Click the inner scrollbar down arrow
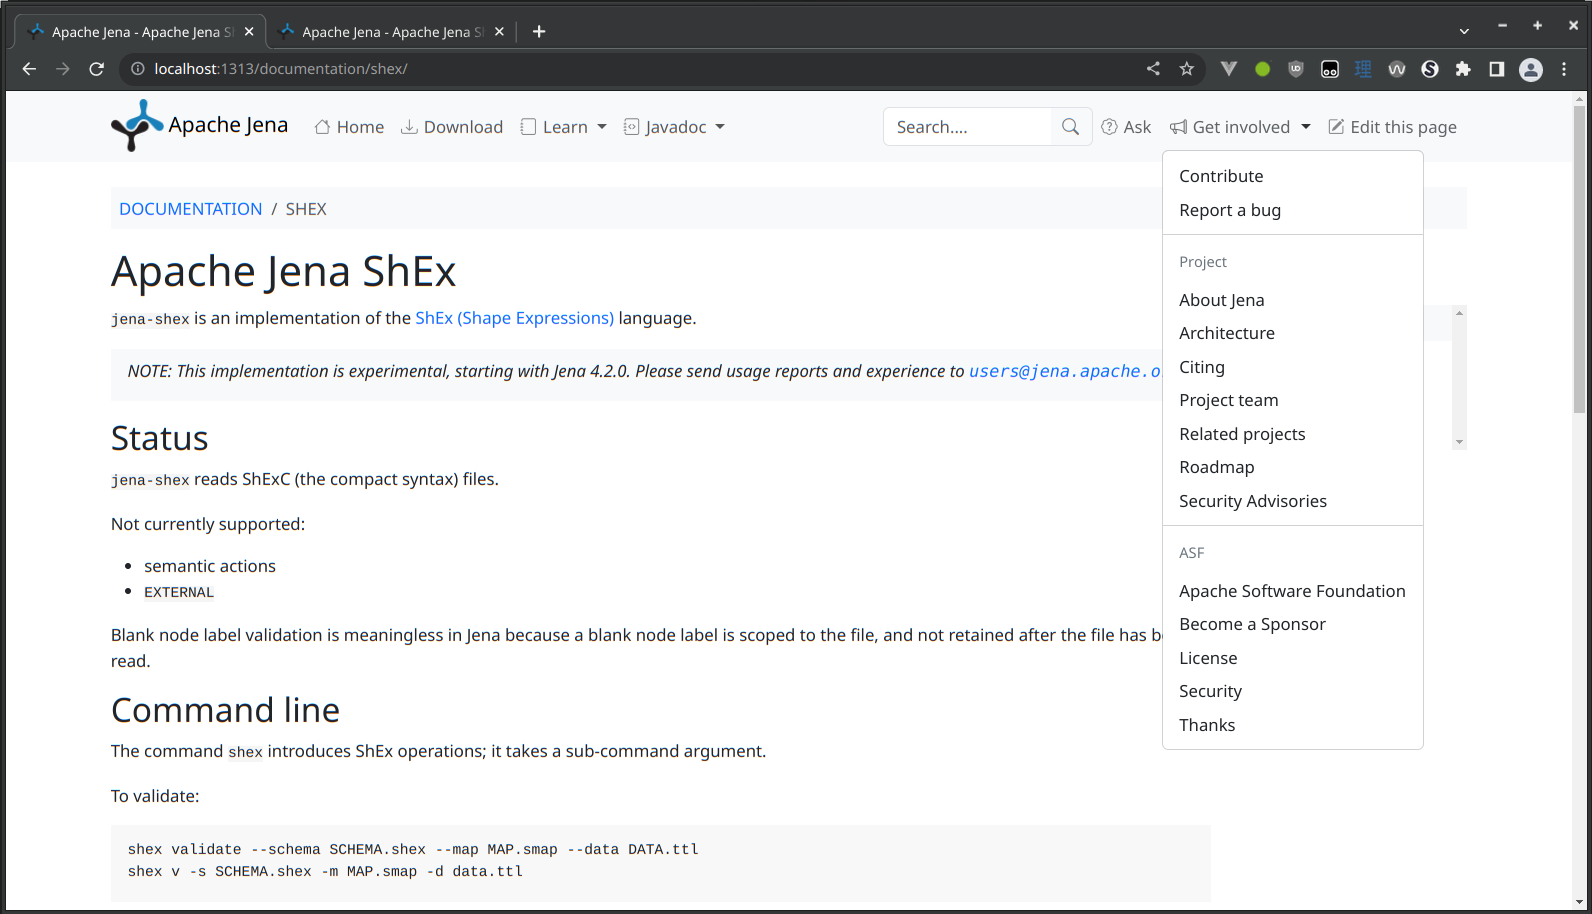 pos(1459,442)
